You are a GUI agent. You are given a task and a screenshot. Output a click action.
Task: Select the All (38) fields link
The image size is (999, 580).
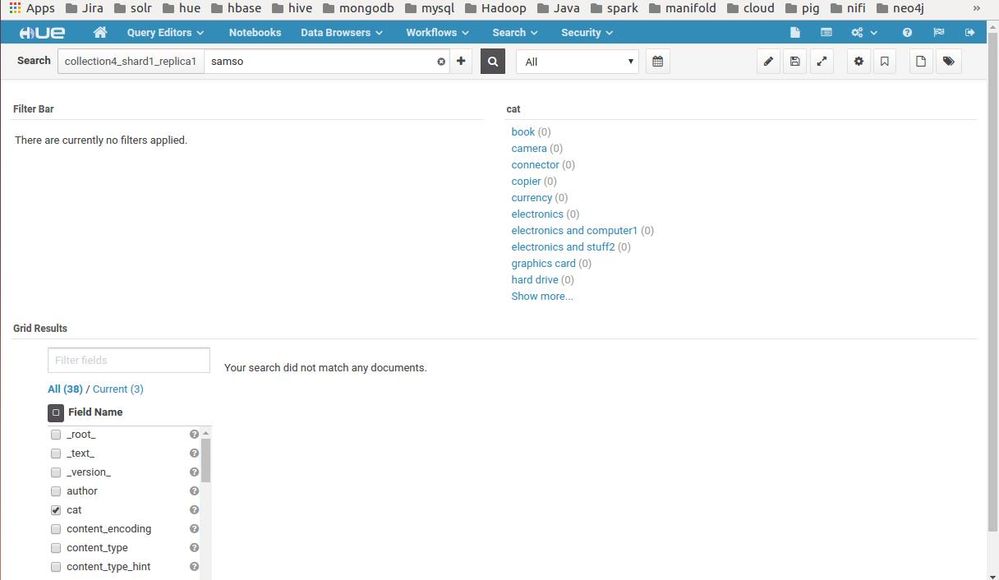[65, 389]
